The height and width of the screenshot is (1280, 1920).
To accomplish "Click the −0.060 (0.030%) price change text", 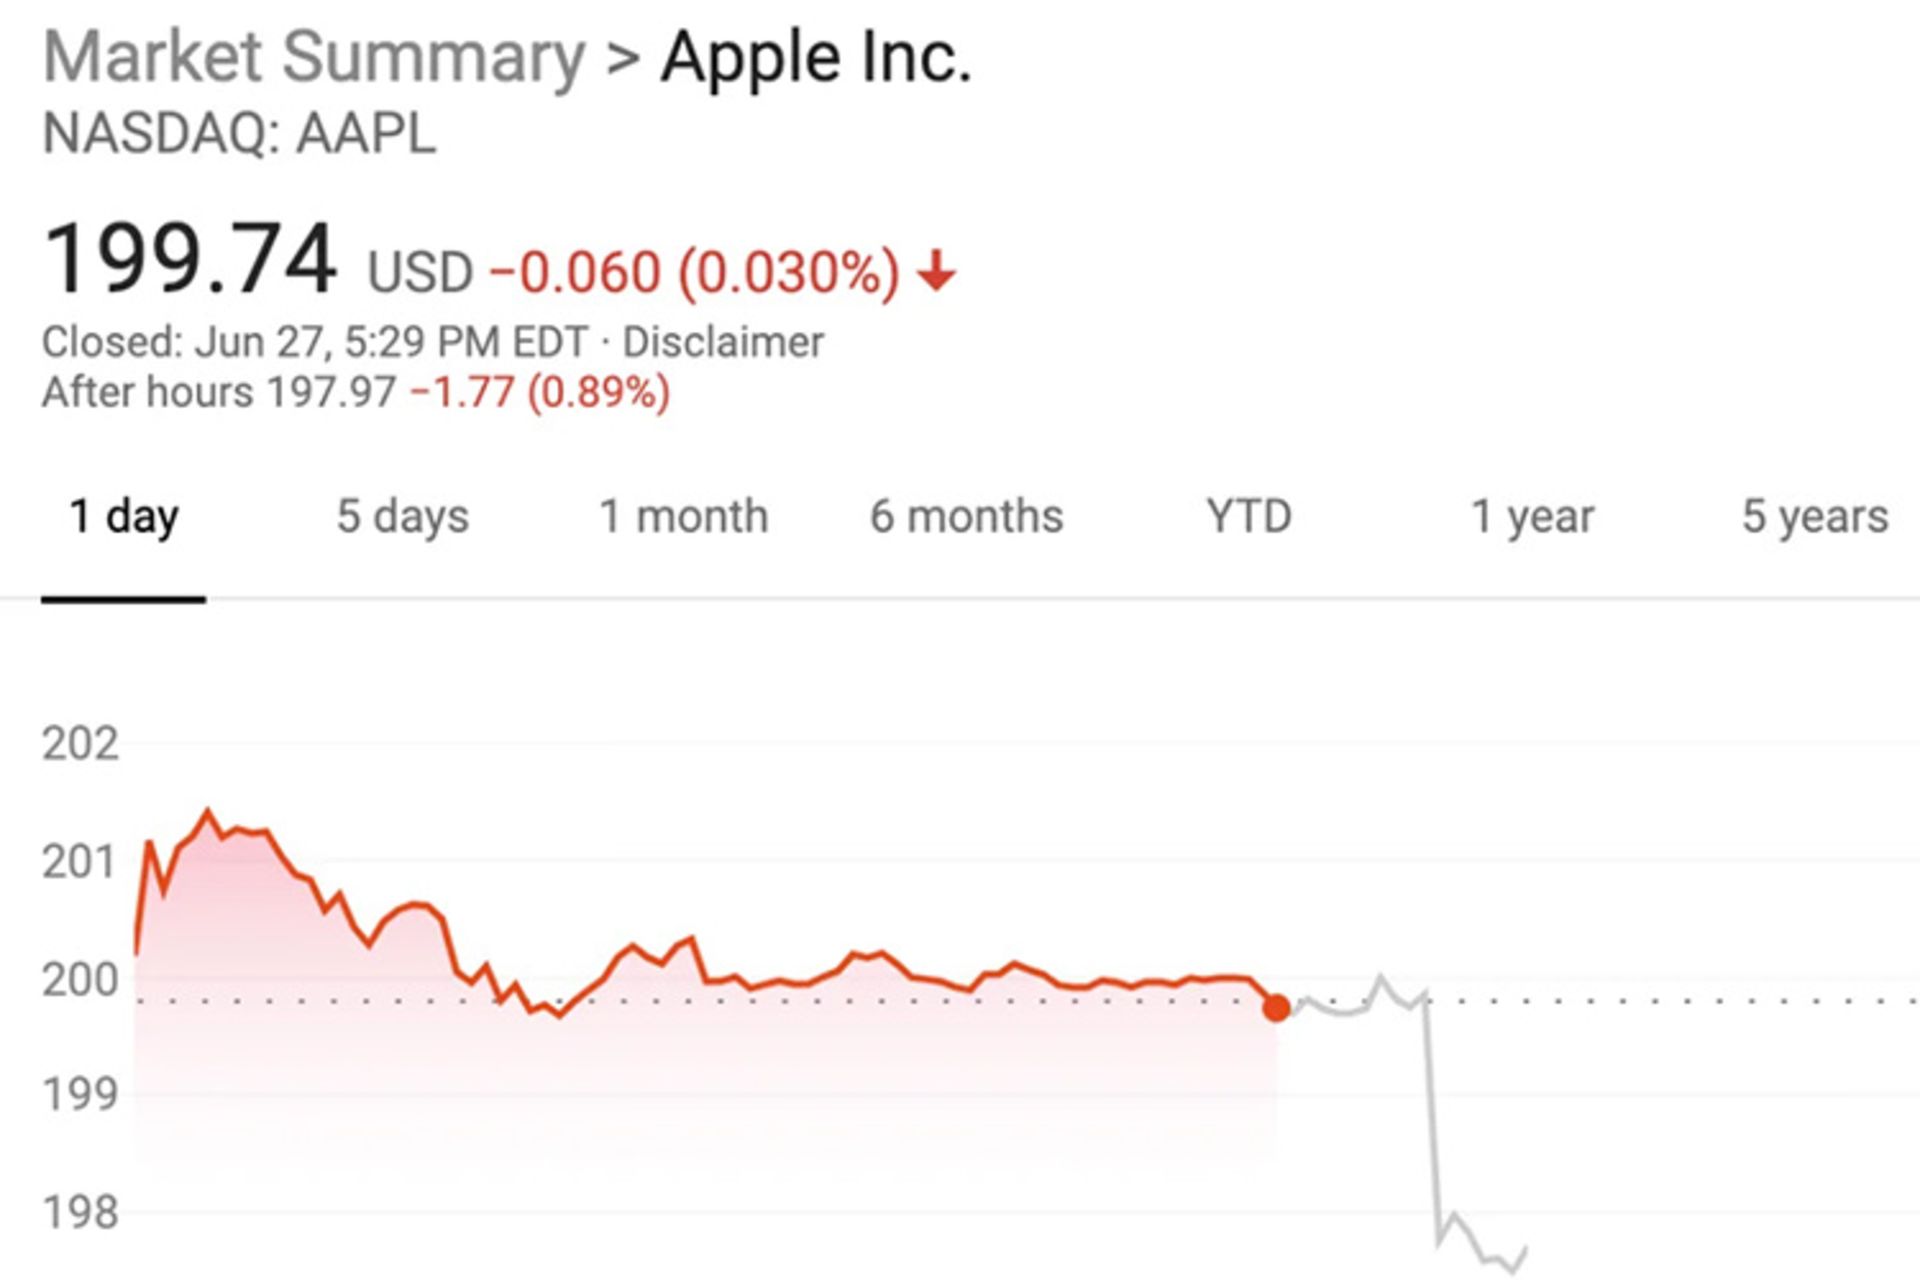I will [x=694, y=272].
